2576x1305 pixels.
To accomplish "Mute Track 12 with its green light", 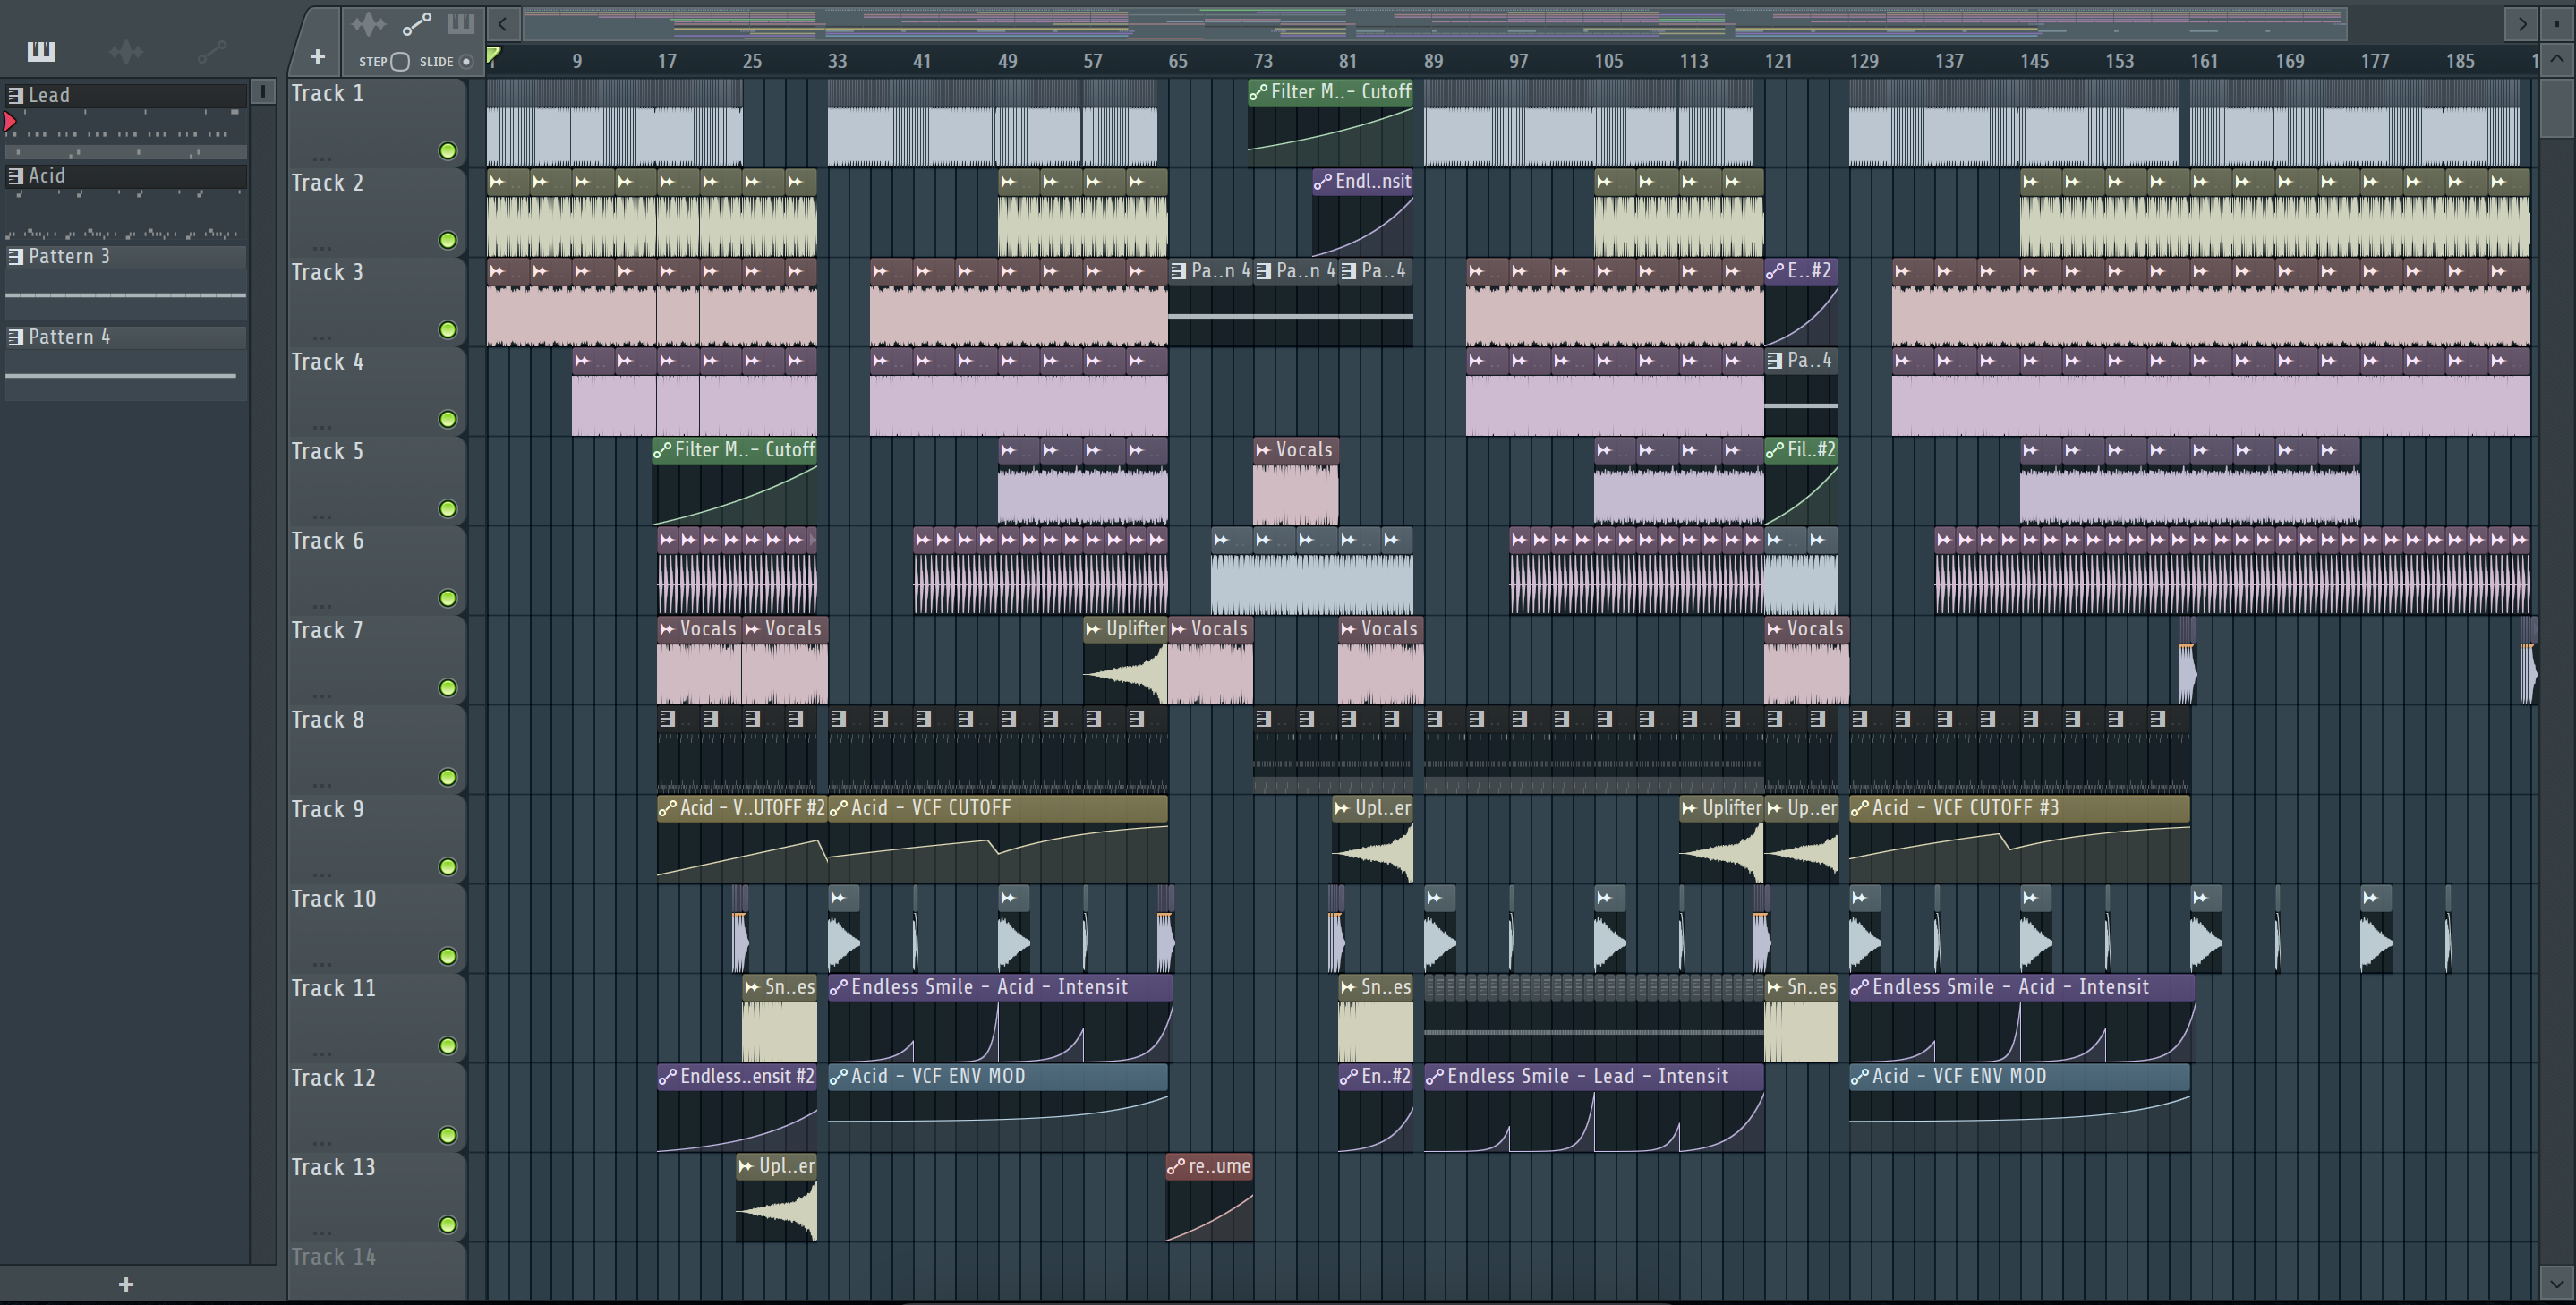I will click(x=448, y=1135).
